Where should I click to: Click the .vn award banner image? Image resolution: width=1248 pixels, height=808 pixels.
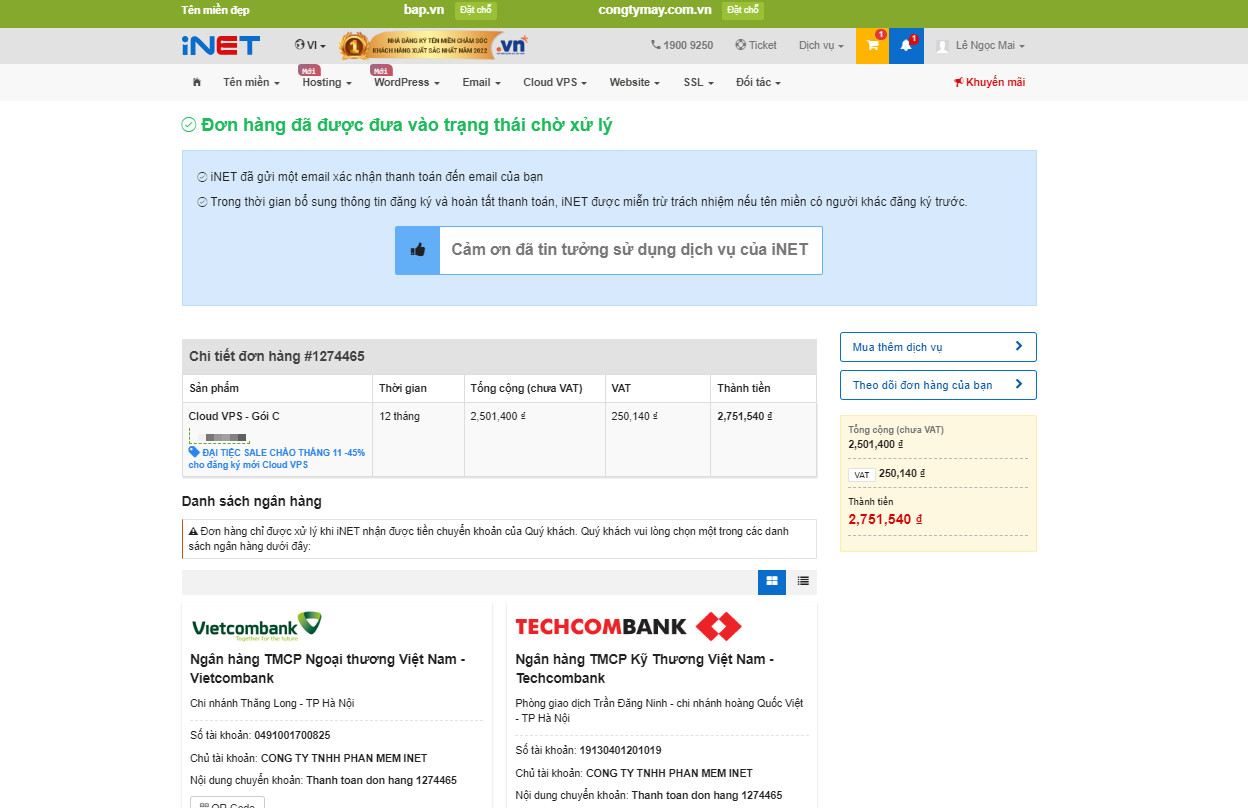pyautogui.click(x=432, y=45)
